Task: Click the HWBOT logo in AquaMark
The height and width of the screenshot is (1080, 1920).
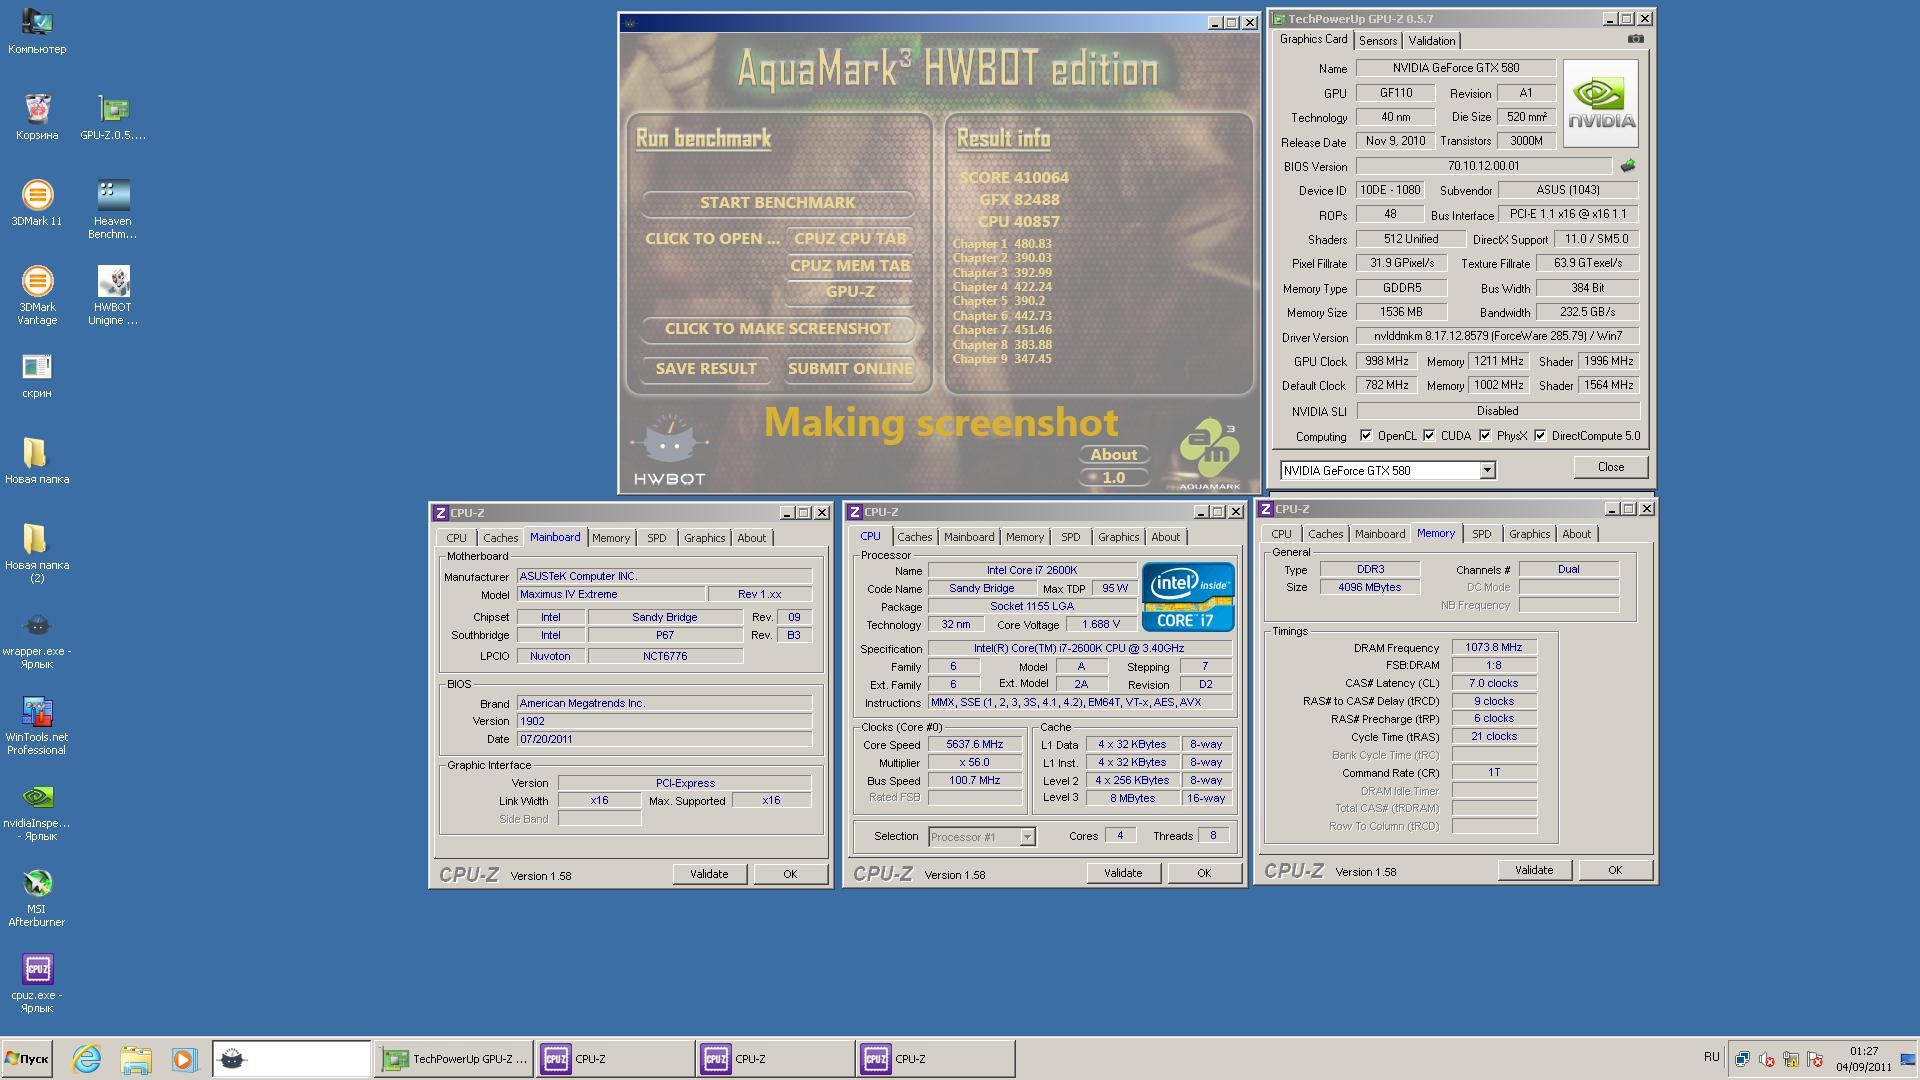Action: 669,450
